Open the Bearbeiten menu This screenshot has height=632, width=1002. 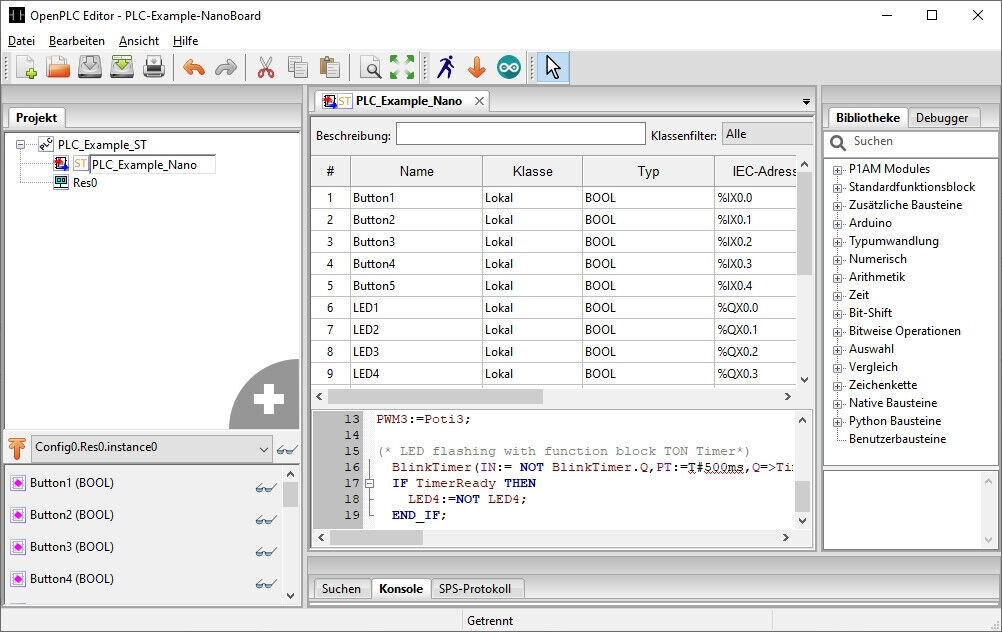click(77, 41)
